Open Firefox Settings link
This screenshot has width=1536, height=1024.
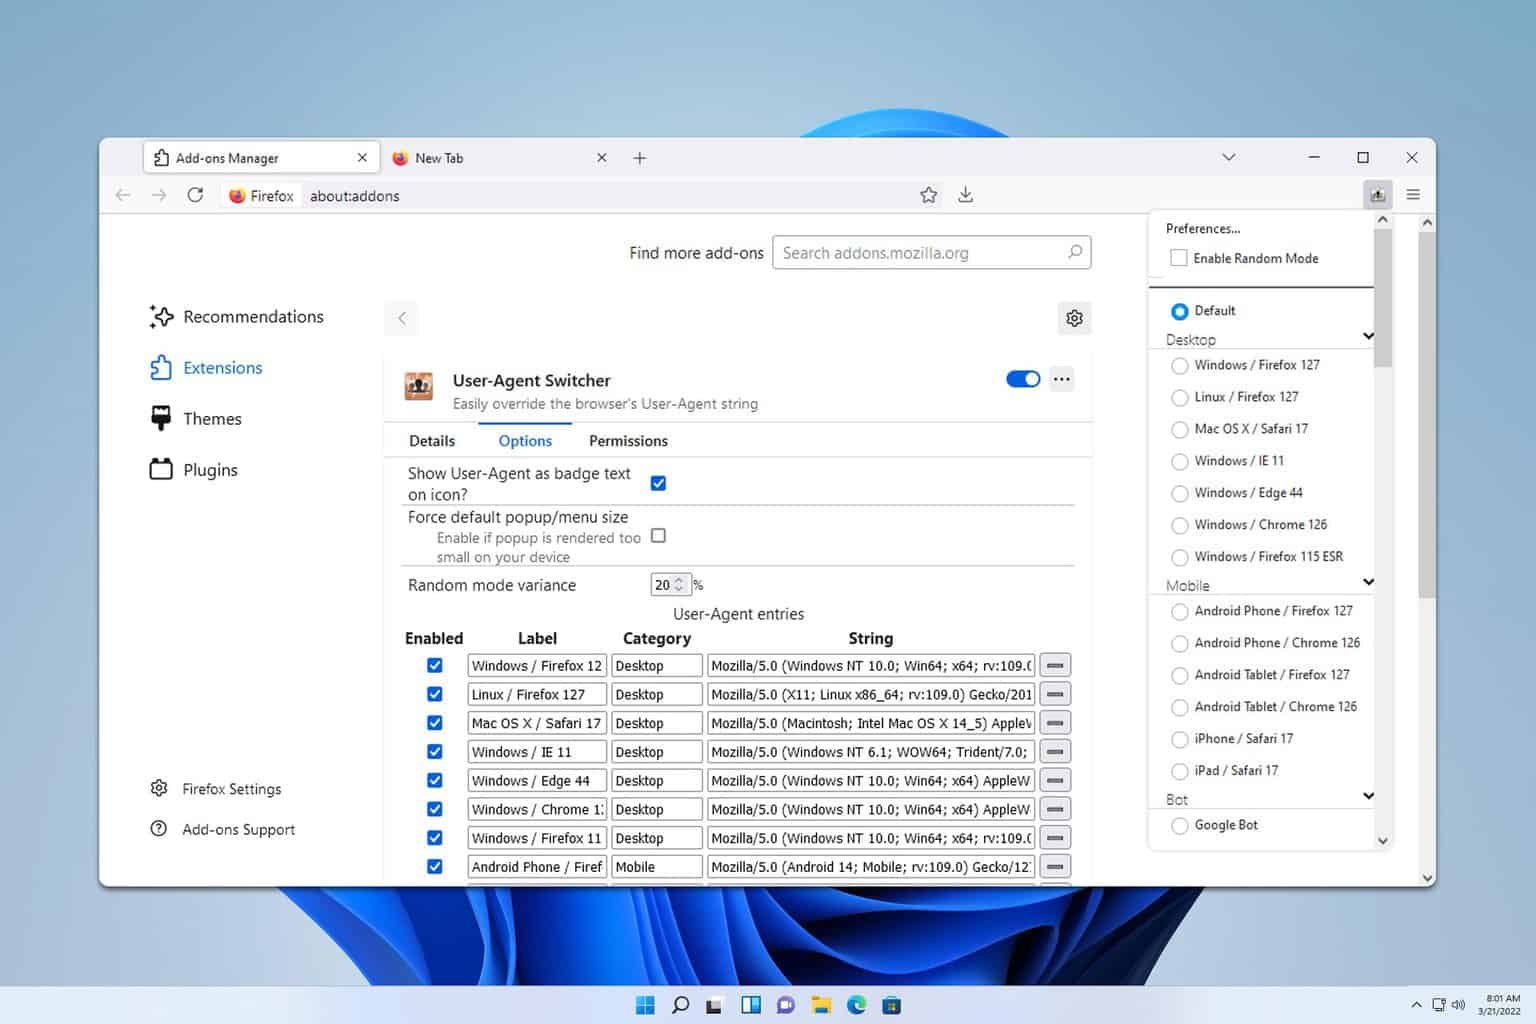point(216,789)
